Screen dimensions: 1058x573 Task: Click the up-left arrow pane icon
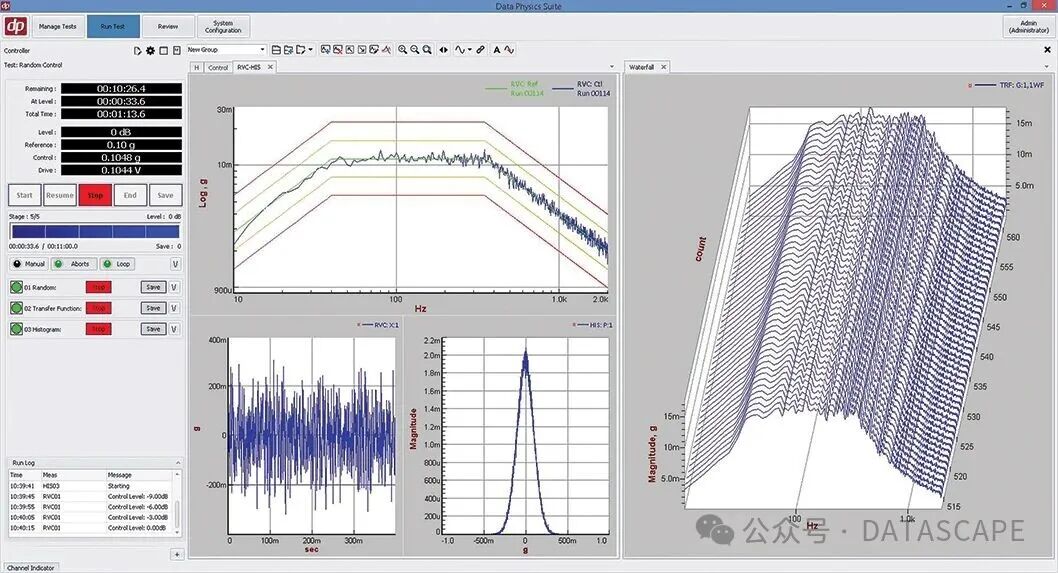(350, 50)
